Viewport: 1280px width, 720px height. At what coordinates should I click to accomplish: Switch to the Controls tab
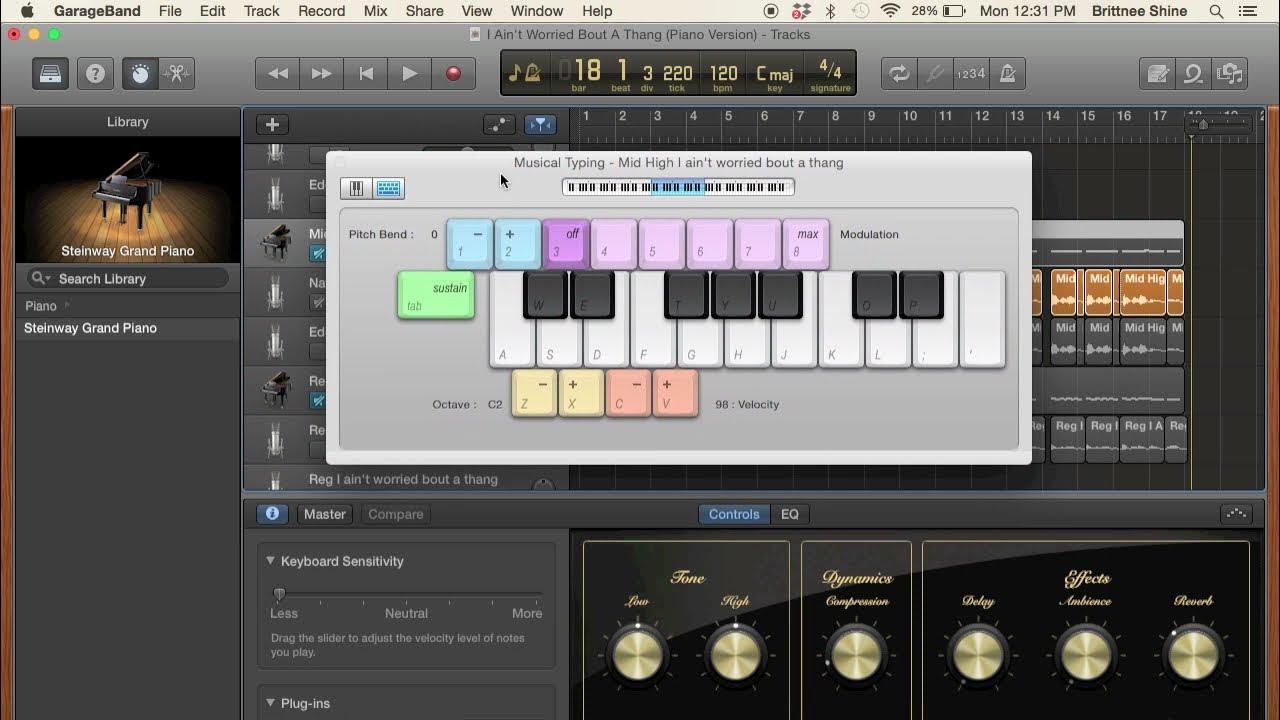(734, 514)
